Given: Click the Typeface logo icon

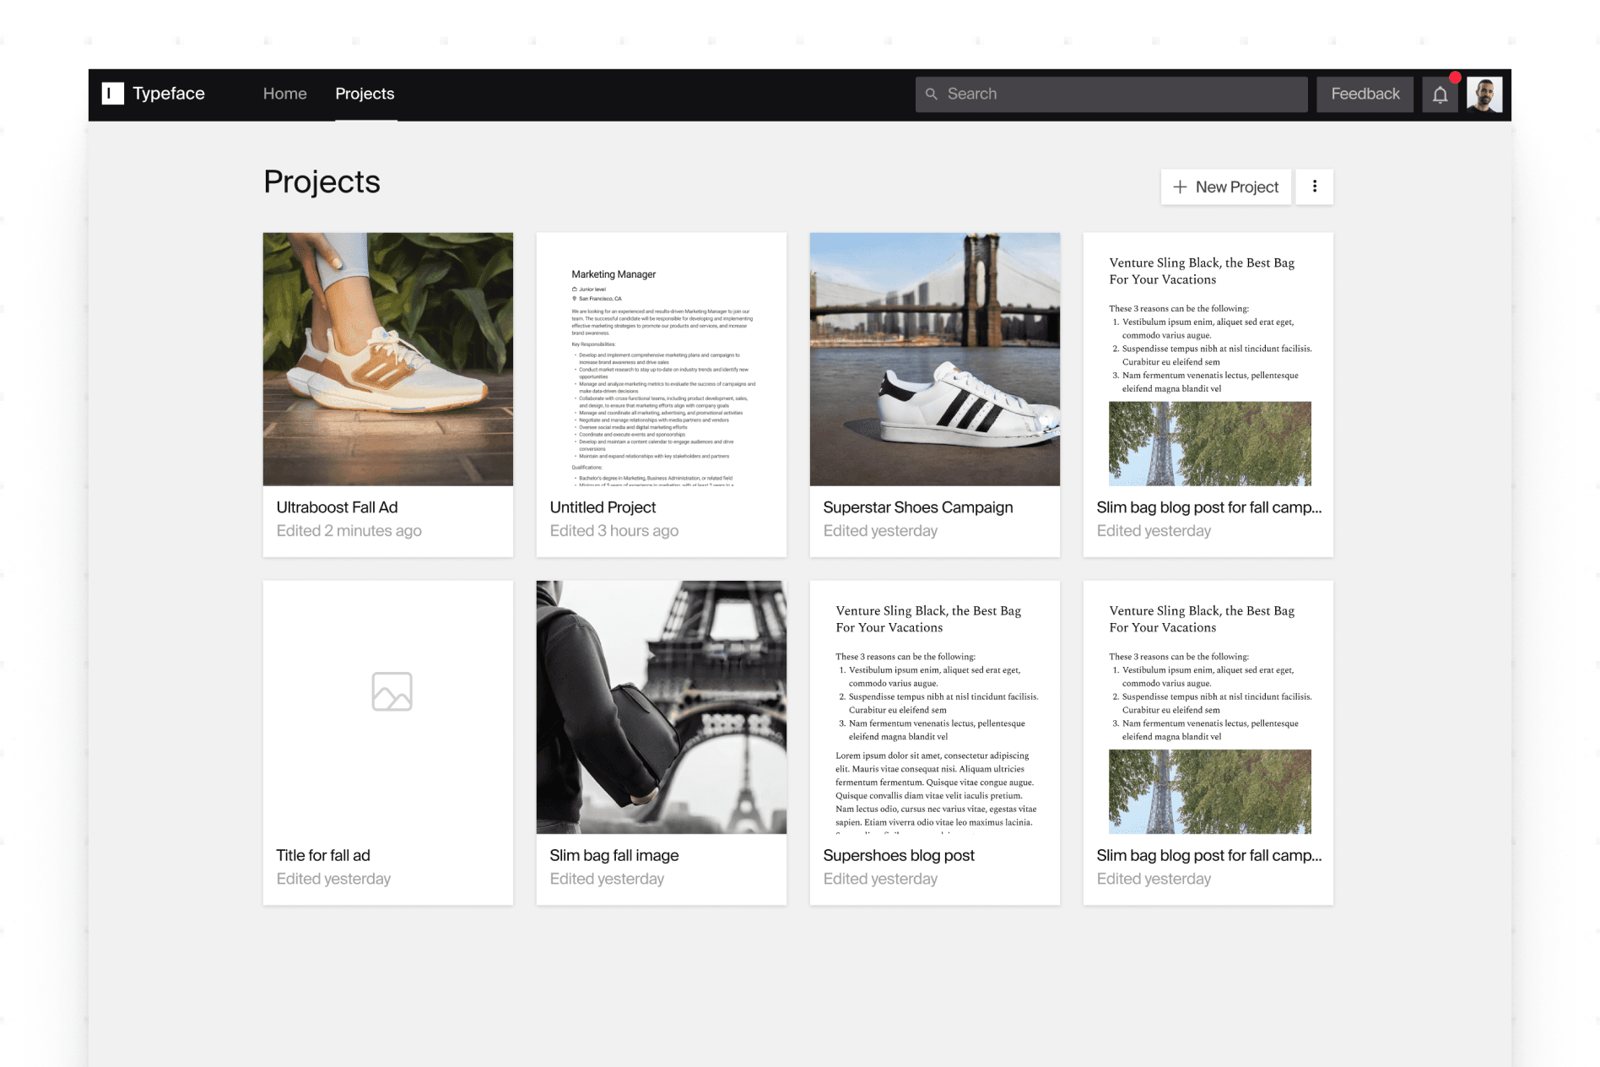Looking at the screenshot, I should point(113,93).
